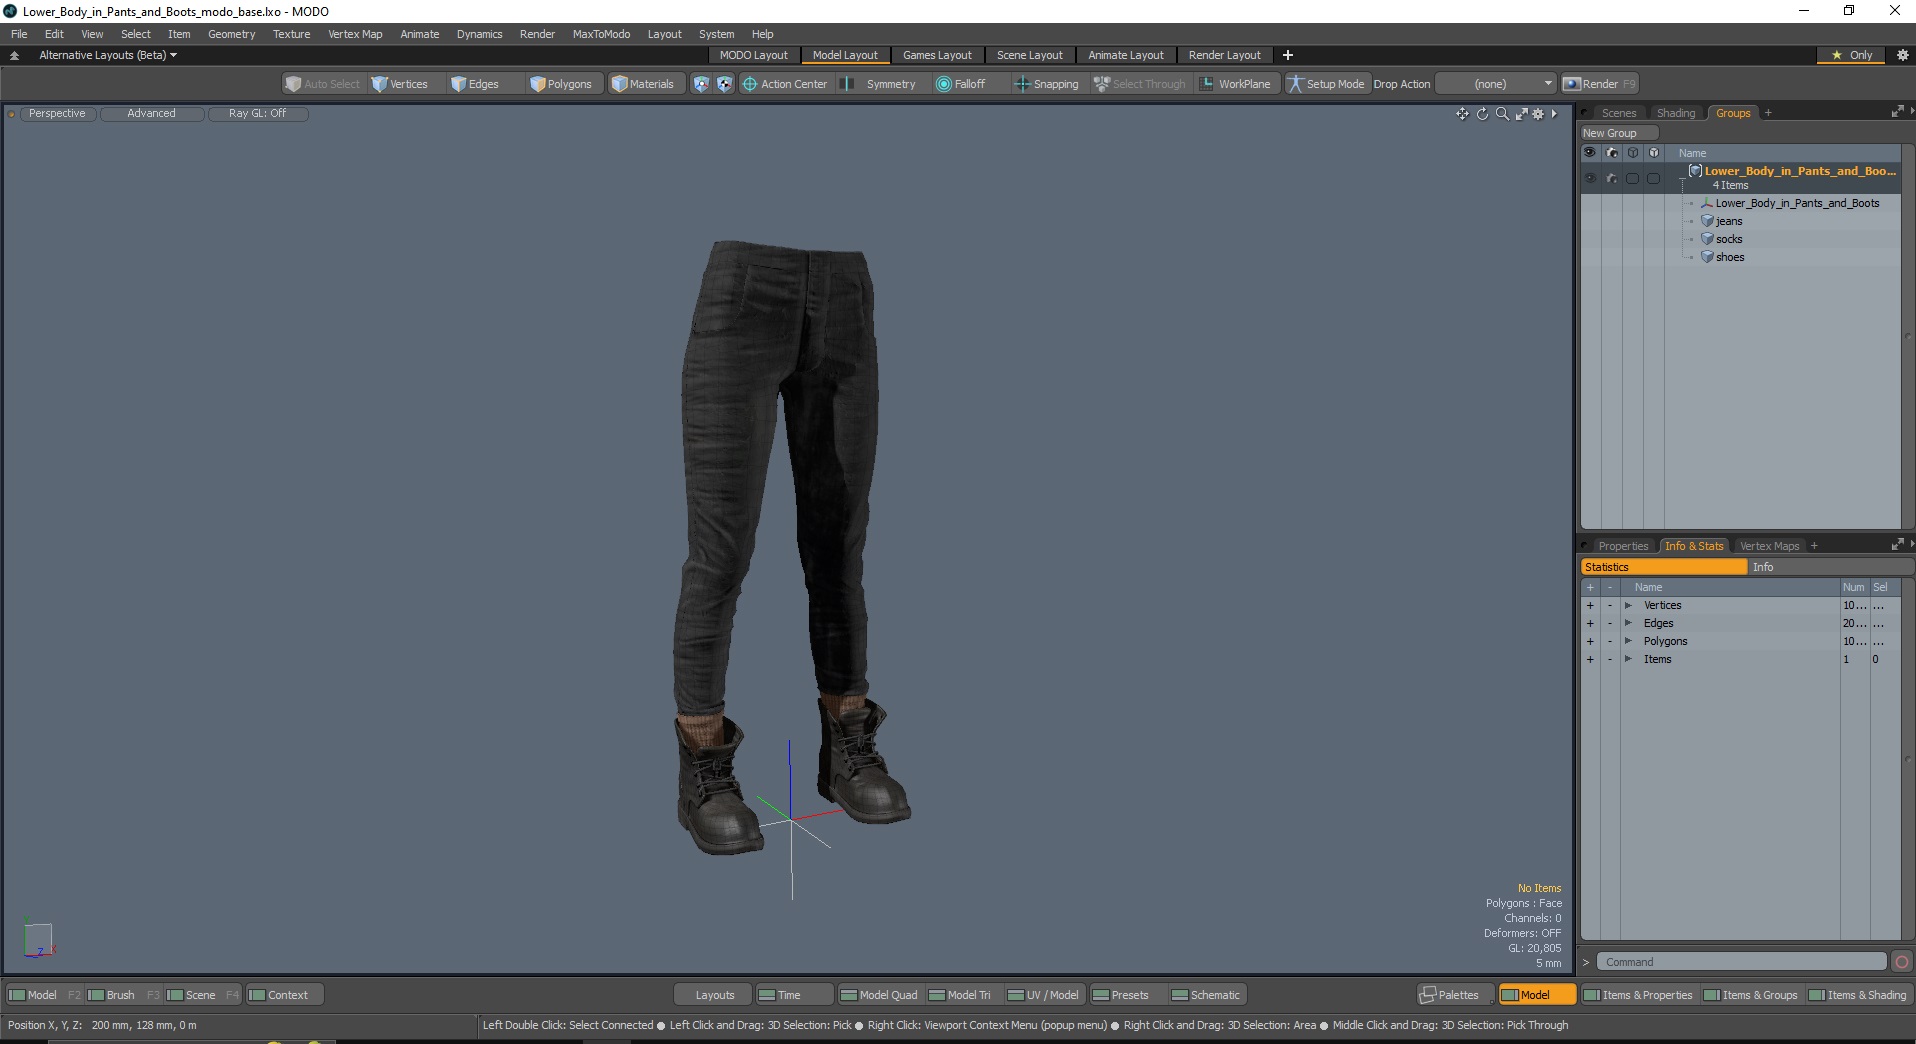The height and width of the screenshot is (1044, 1916).
Task: Select Statistics sub-tab
Action: click(1664, 567)
